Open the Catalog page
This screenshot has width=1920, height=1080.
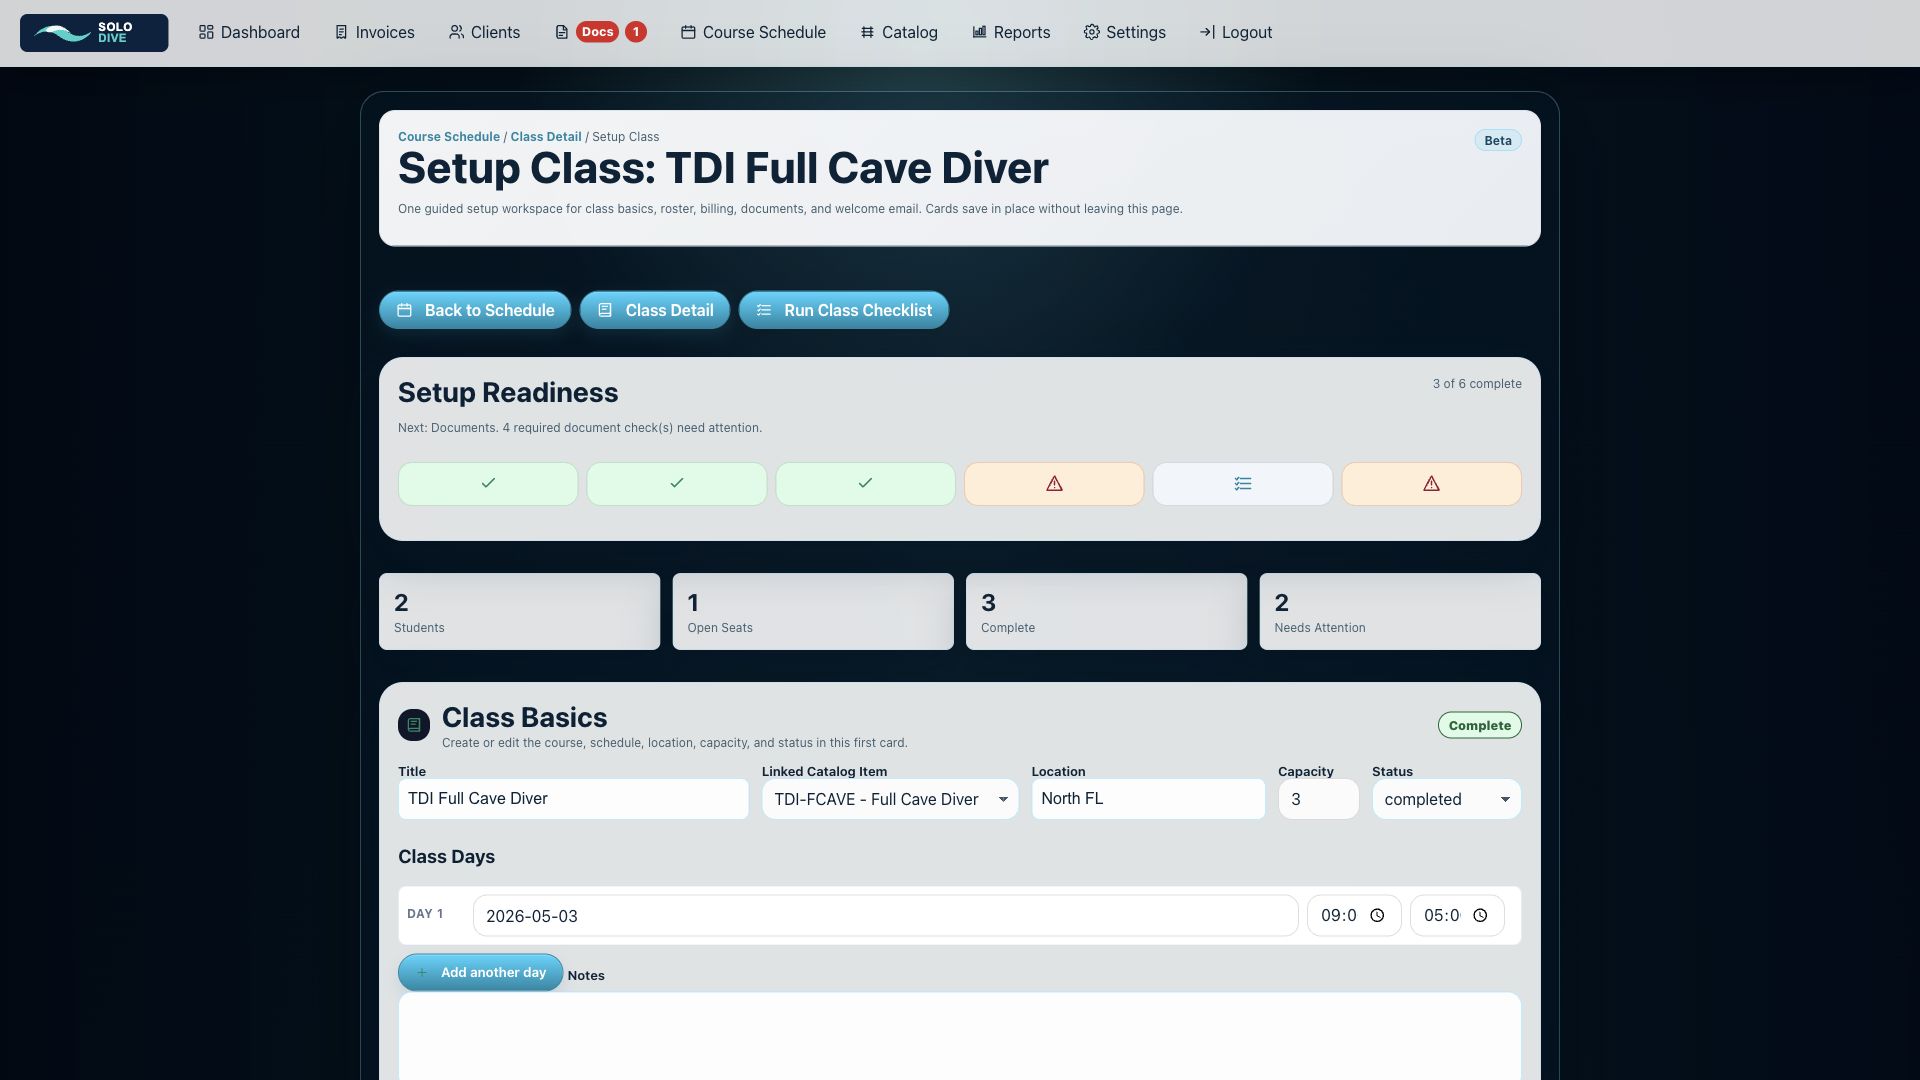899,33
